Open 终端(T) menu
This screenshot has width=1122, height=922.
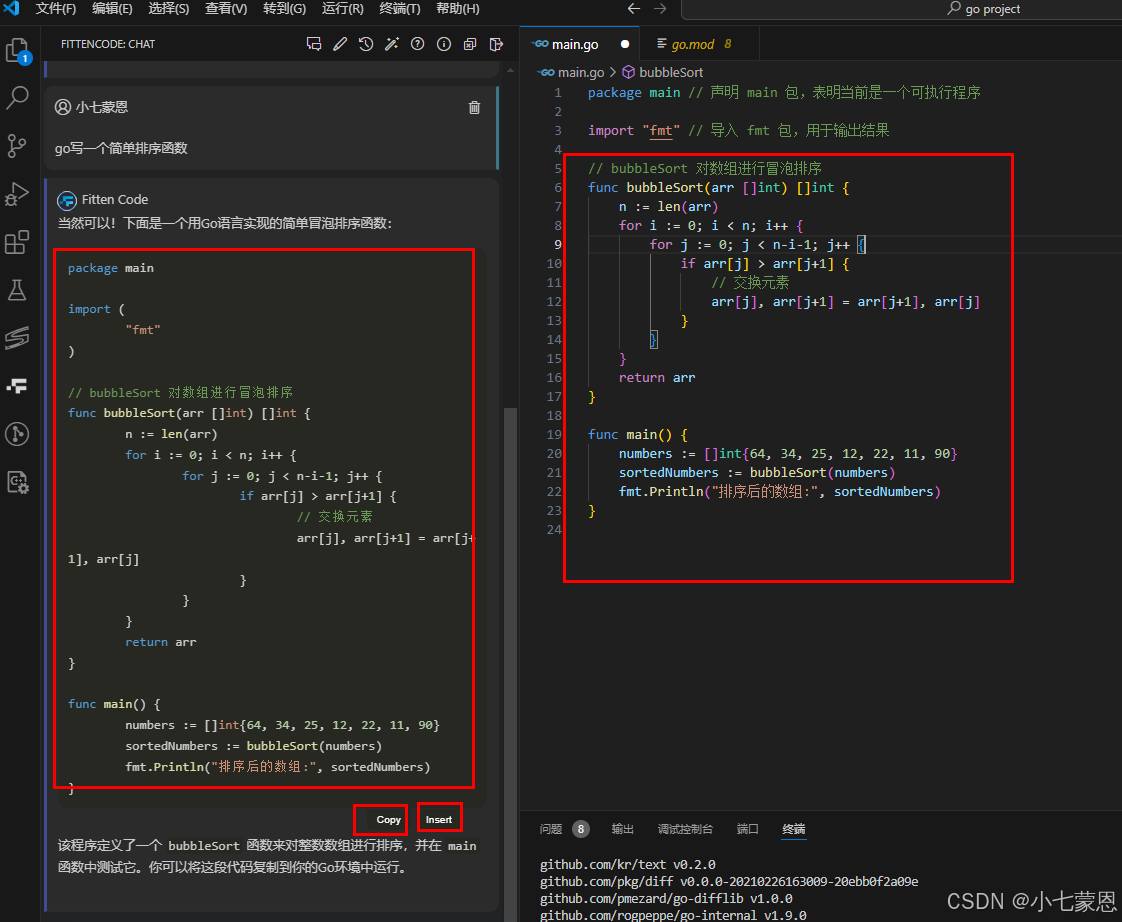point(400,9)
